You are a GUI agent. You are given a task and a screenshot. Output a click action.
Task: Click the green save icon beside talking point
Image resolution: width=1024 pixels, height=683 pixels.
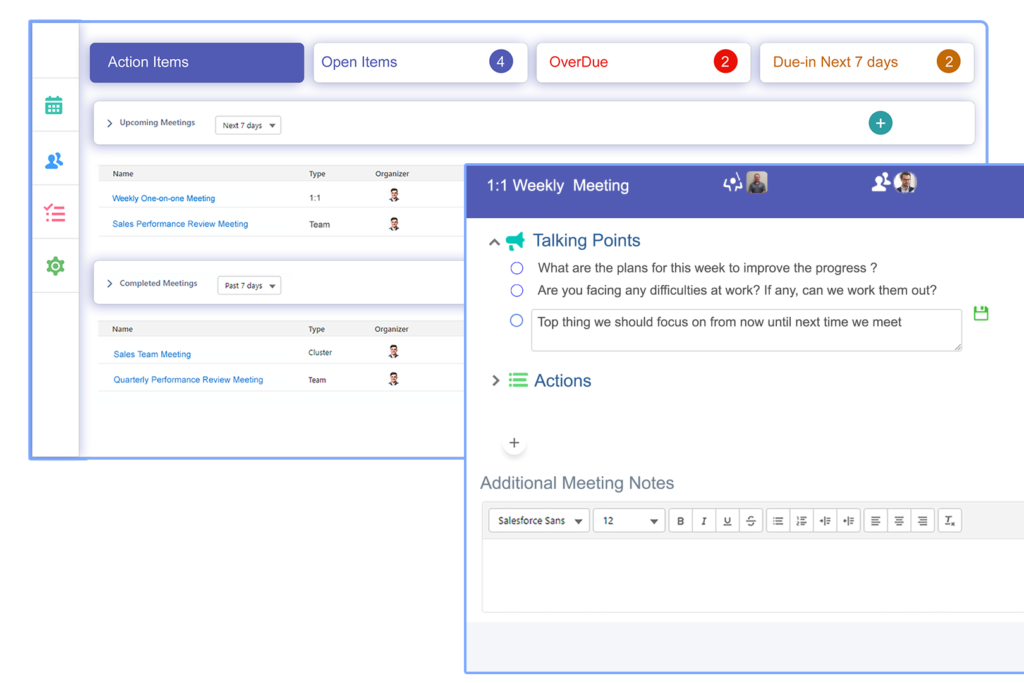point(981,314)
